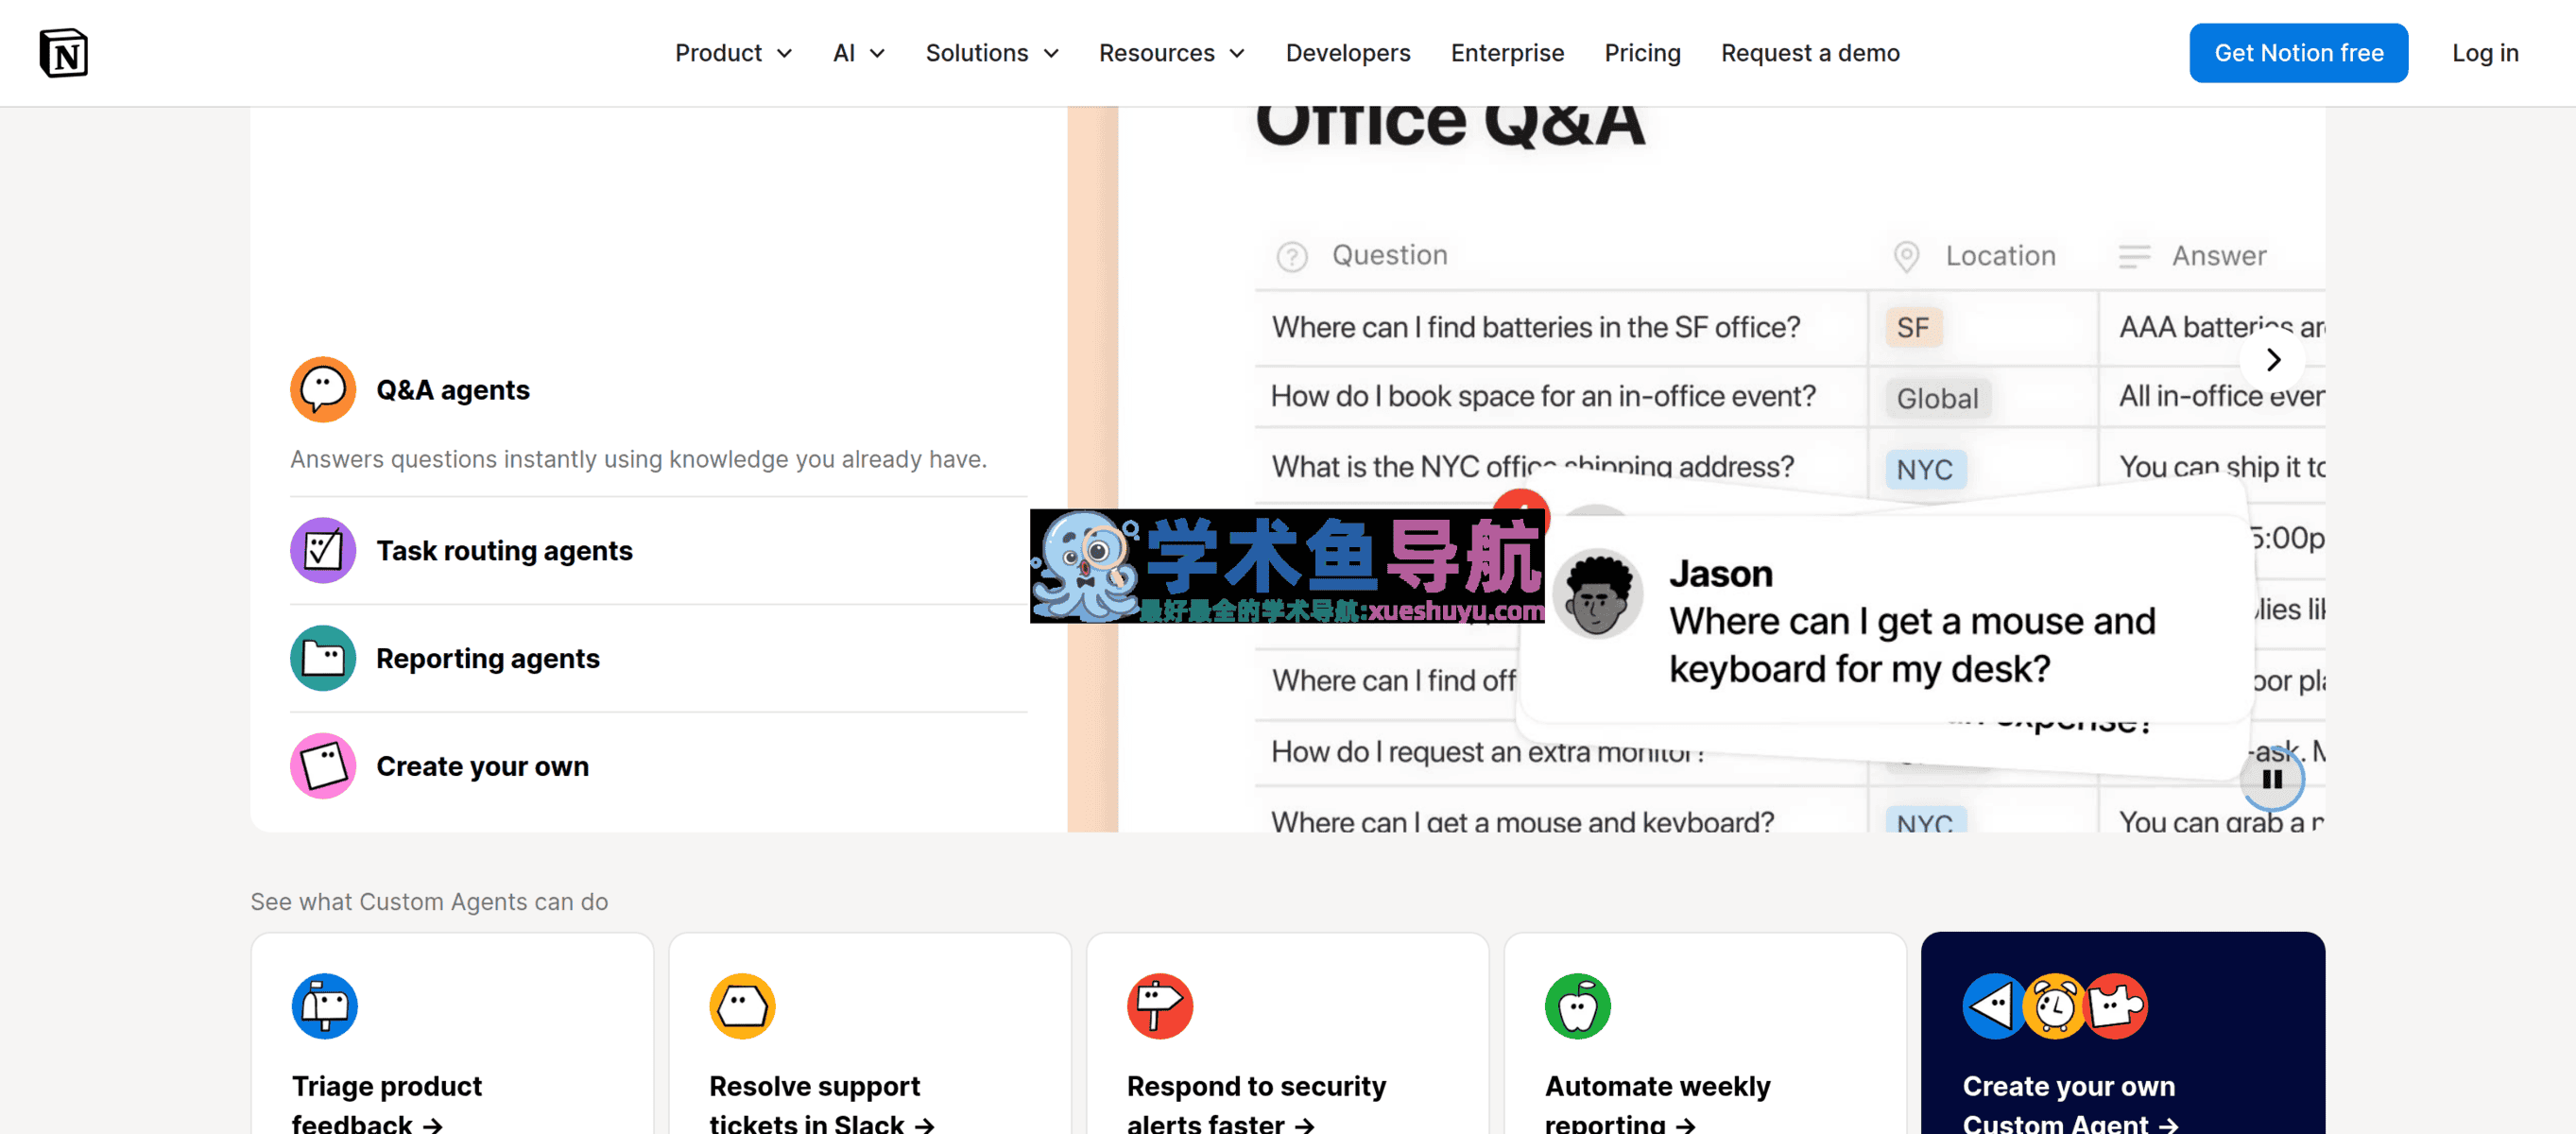Select the Q&A agents tab

click(659, 389)
